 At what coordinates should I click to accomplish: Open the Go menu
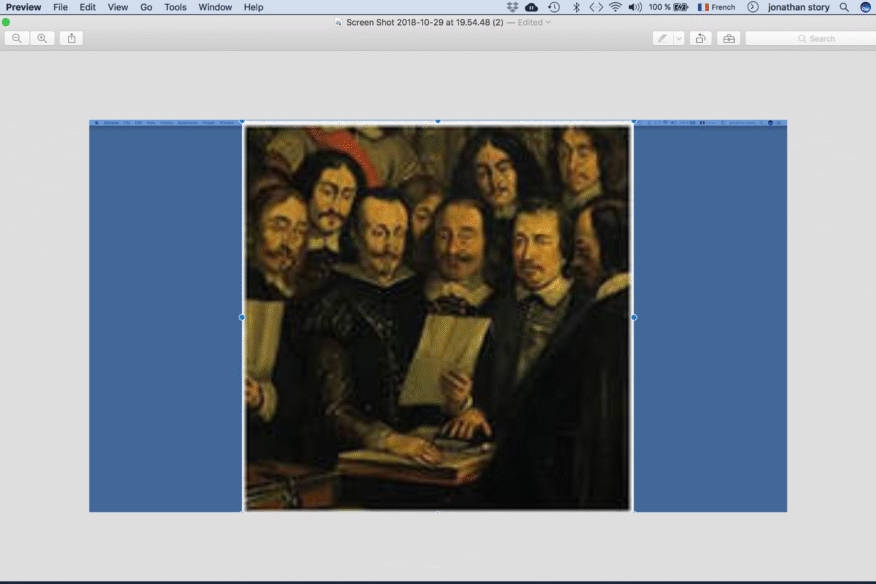pyautogui.click(x=146, y=7)
